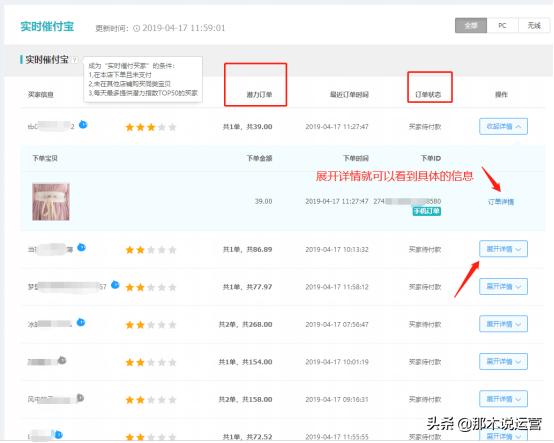Viewport: 554px width, 443px height.
Task: Click the blue badge icon in the 72.52 row
Action: 58,435
